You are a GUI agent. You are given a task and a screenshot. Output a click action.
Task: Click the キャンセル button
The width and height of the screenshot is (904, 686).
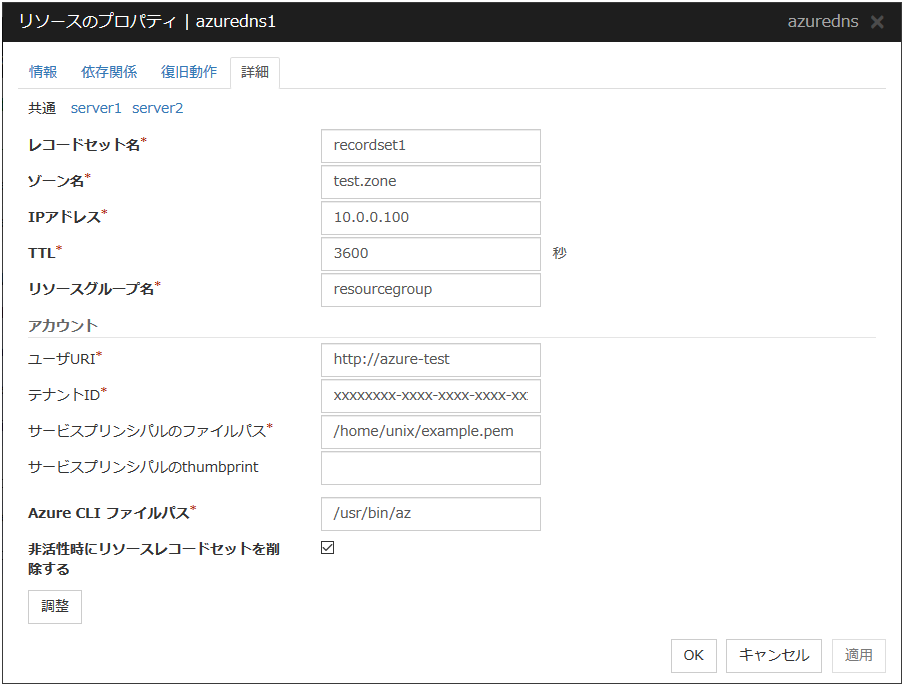tap(774, 655)
